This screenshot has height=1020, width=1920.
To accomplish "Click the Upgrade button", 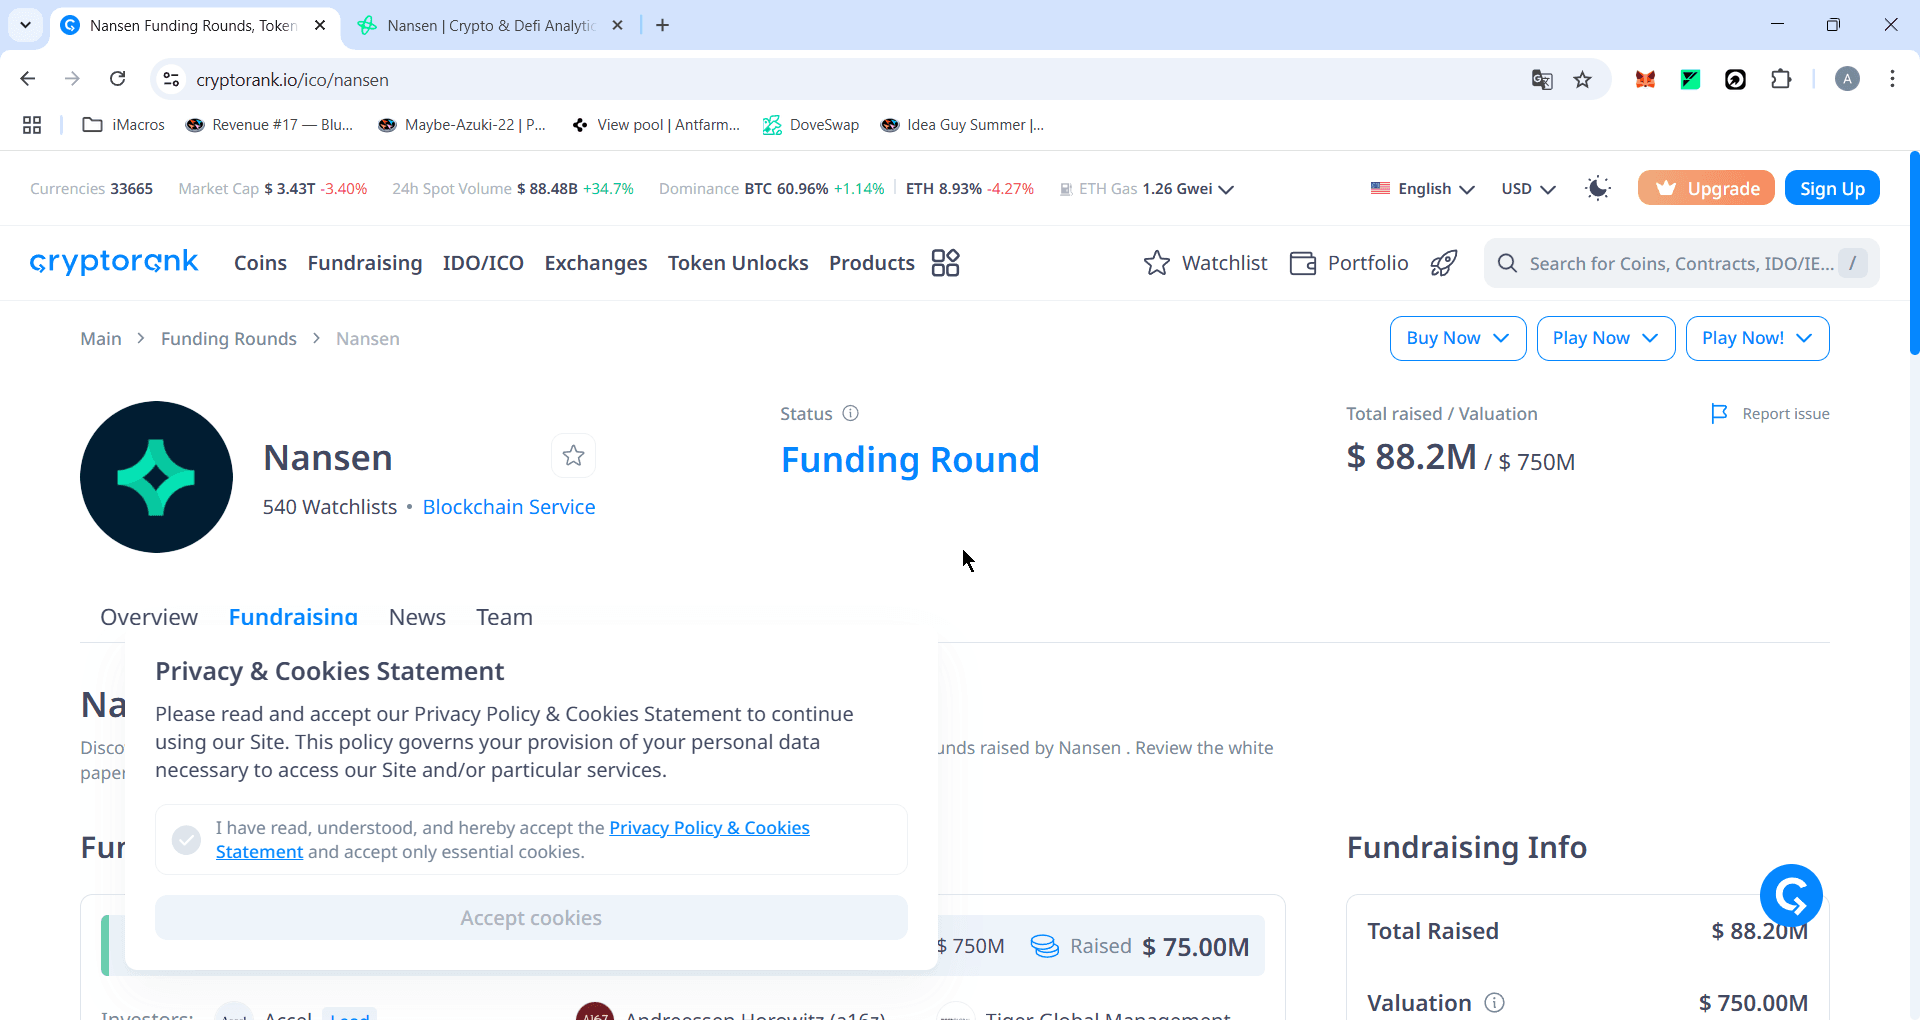I will point(1706,188).
